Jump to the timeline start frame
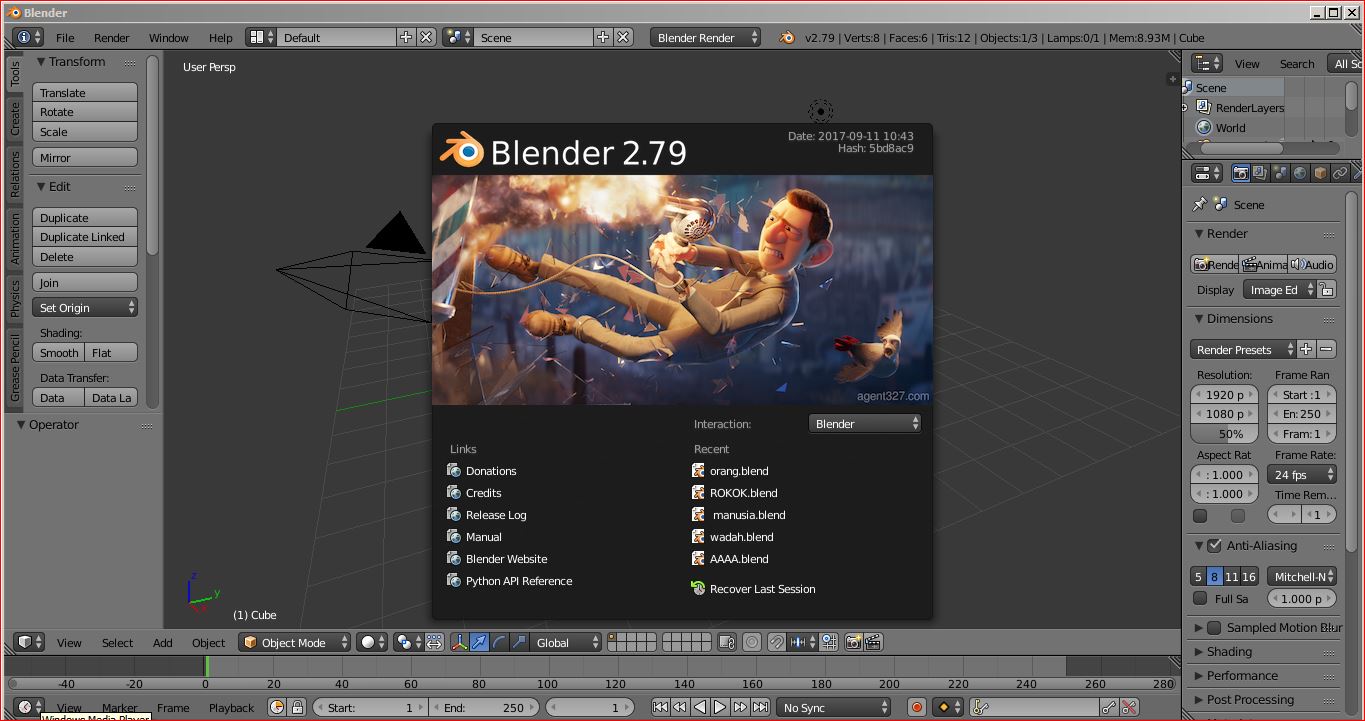Viewport: 1365px width, 721px height. pos(660,707)
